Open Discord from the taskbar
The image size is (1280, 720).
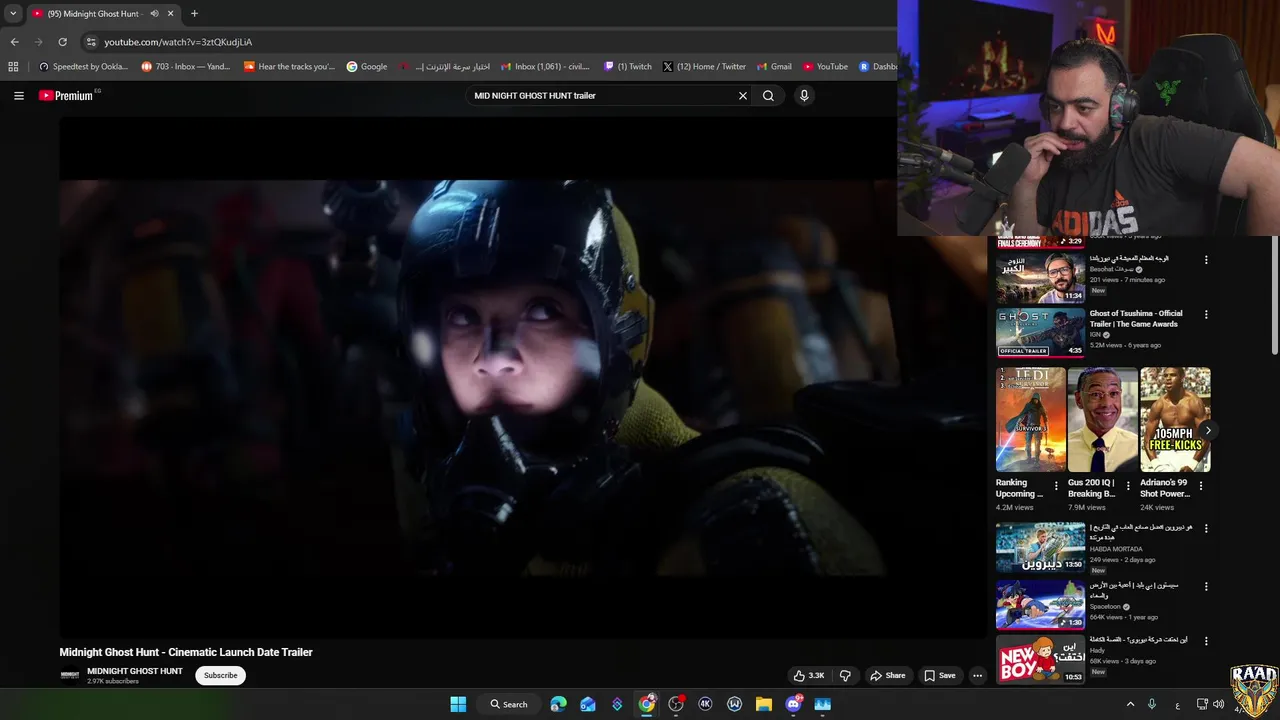click(x=794, y=704)
